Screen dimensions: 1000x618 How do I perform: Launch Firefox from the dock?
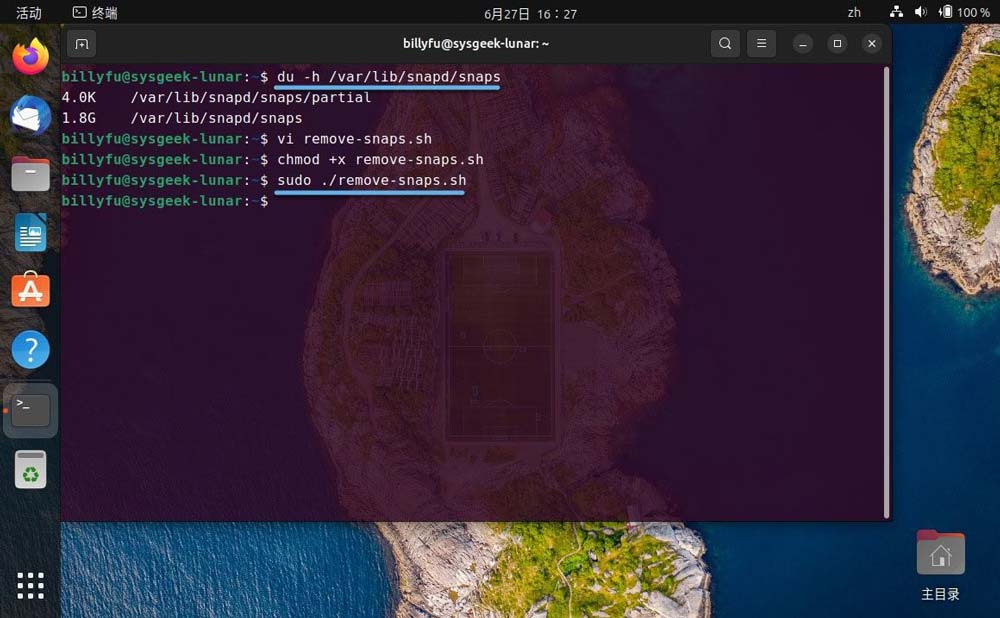coord(31,56)
